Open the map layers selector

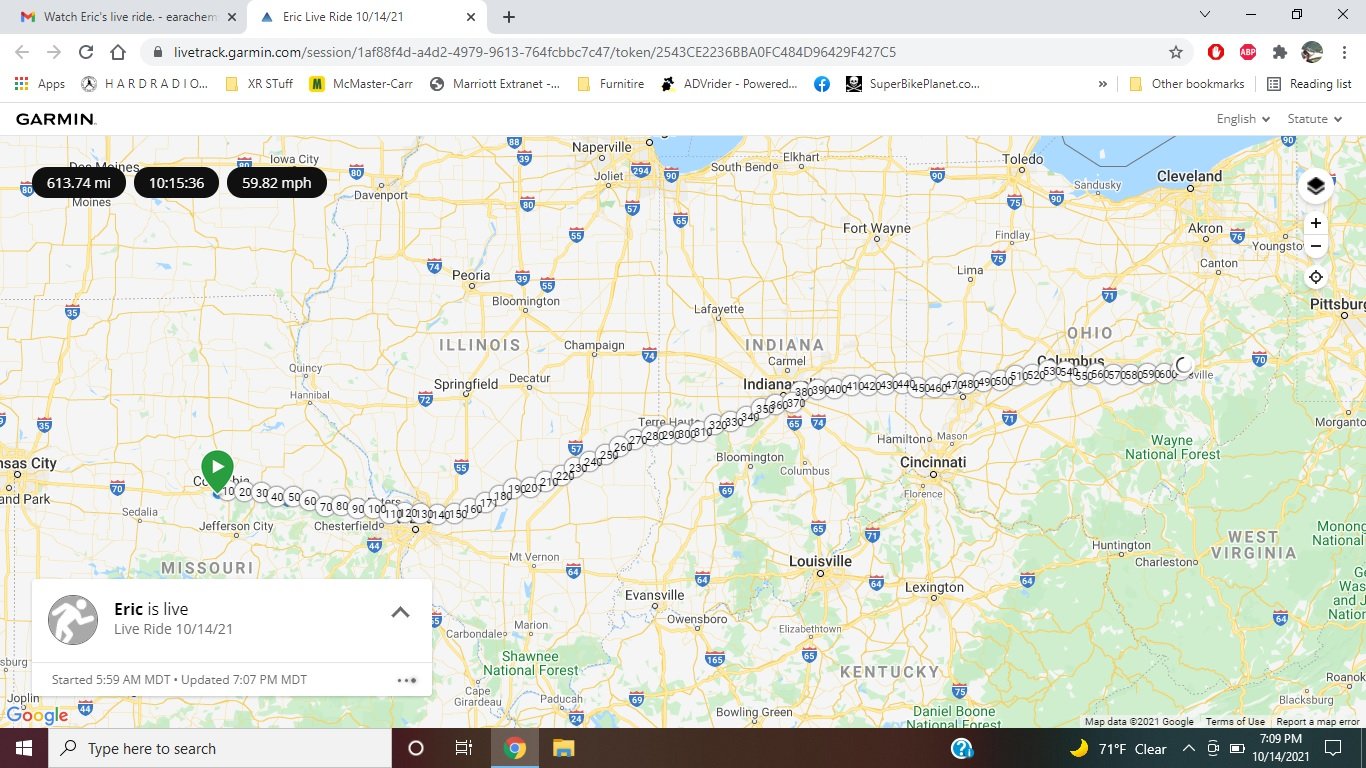[1315, 186]
